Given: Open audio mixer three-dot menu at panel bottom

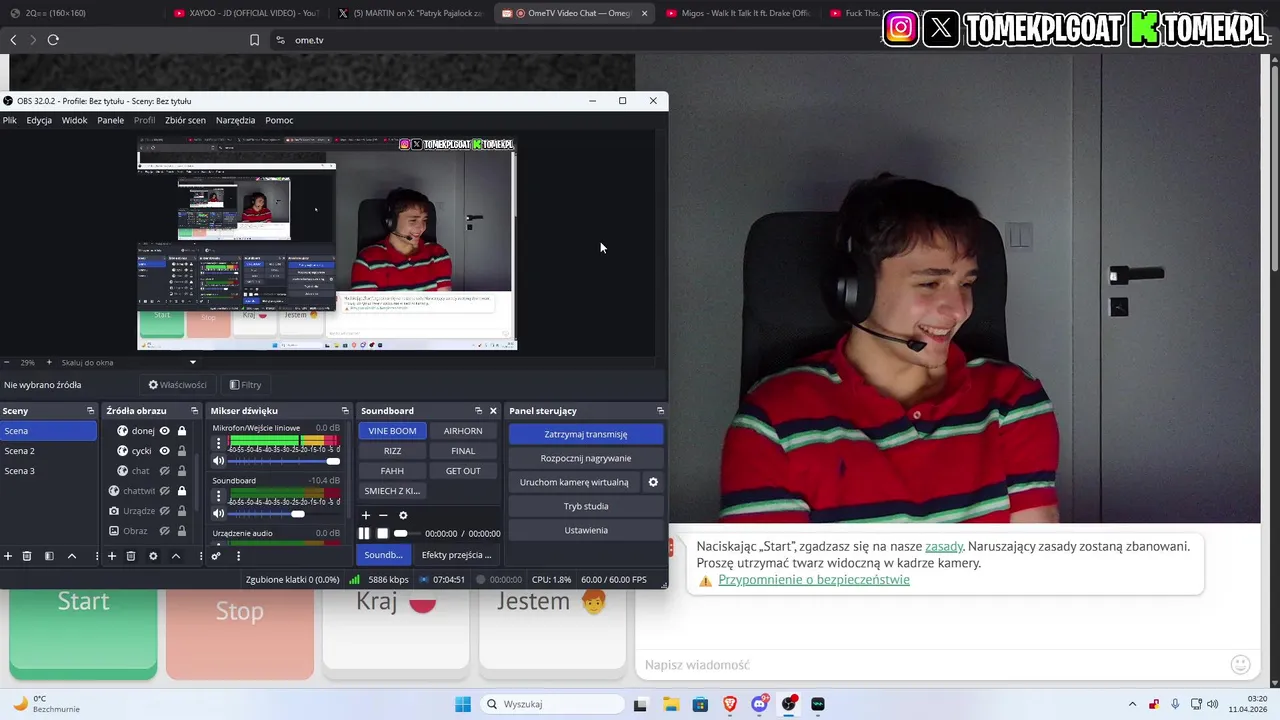Looking at the screenshot, I should click(238, 556).
